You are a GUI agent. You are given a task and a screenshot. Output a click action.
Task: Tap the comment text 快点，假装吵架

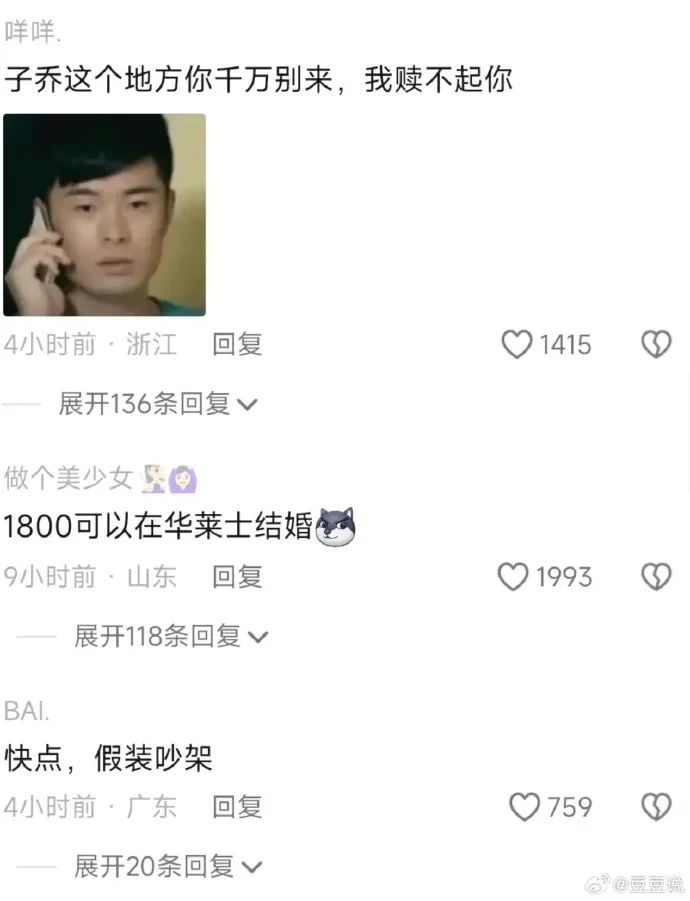point(109,758)
